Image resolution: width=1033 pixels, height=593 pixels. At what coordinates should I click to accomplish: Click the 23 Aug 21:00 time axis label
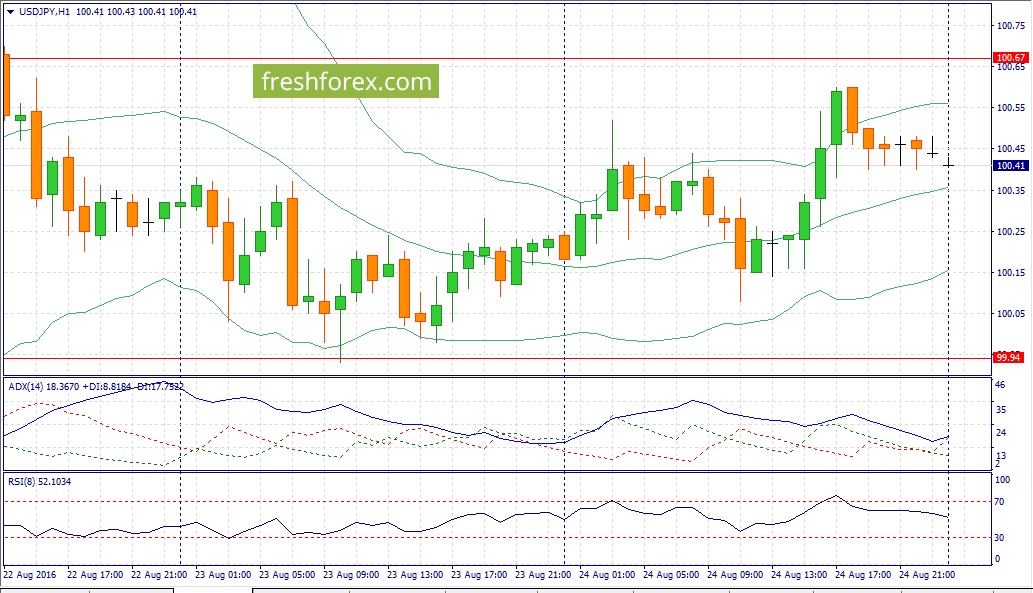[543, 575]
